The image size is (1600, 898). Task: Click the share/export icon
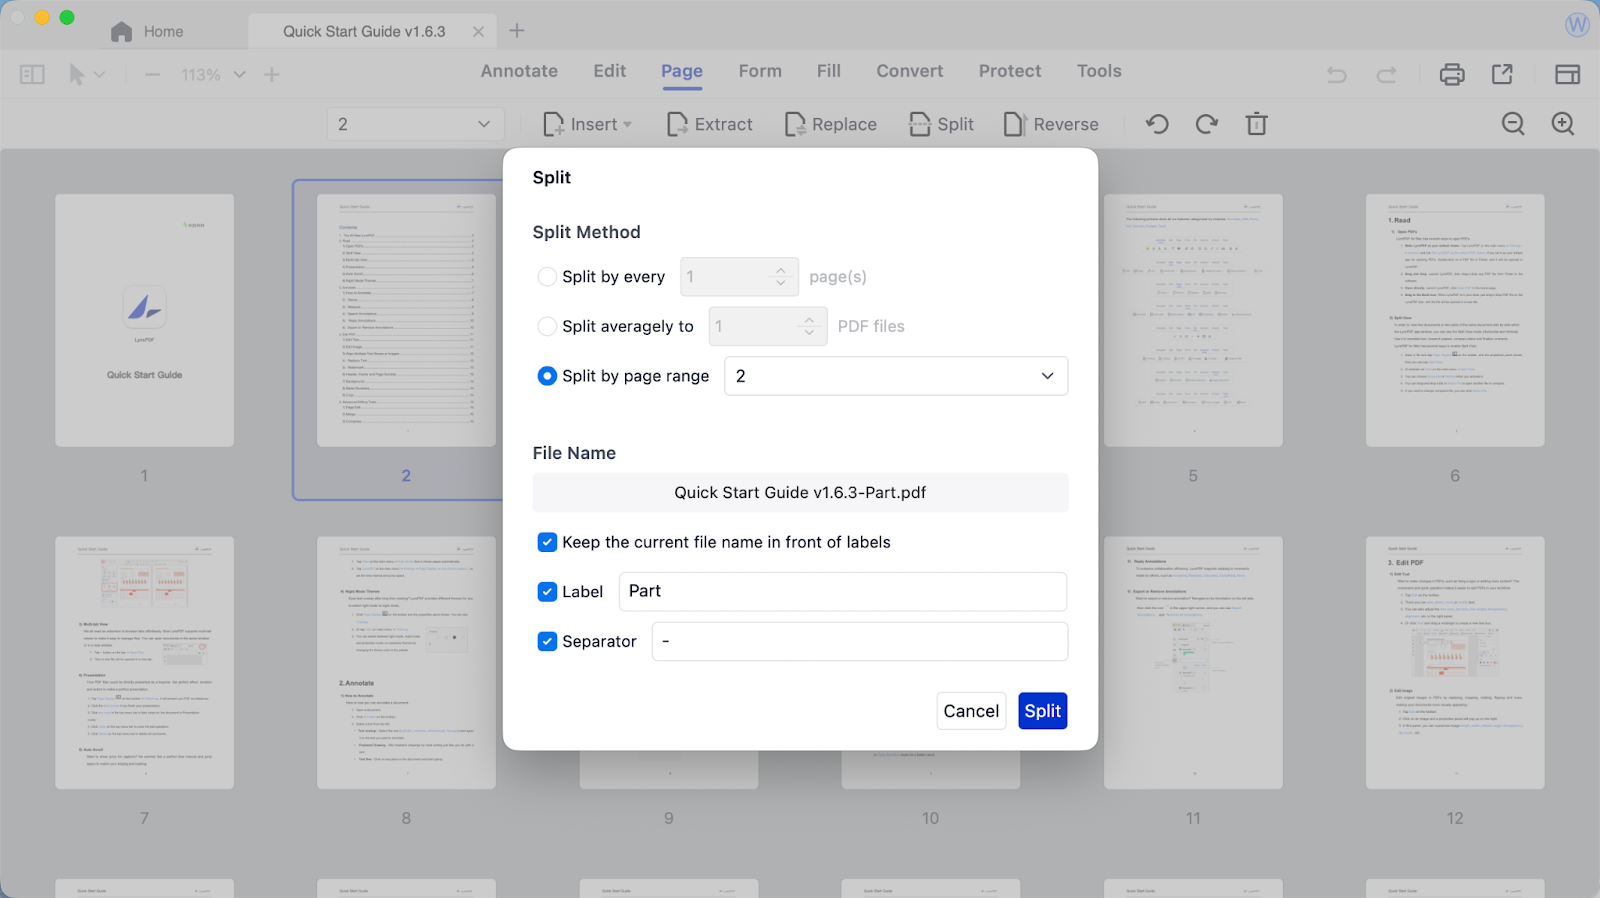[x=1502, y=75]
